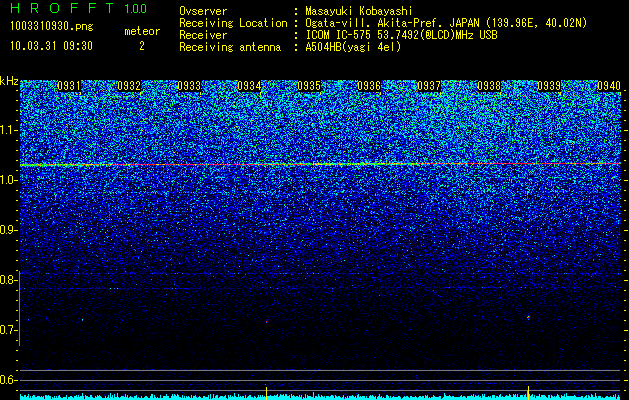The height and width of the screenshot is (400, 629).
Task: Click the Ogata-vill. Akita-Pref. receiving location text
Action: point(446,24)
